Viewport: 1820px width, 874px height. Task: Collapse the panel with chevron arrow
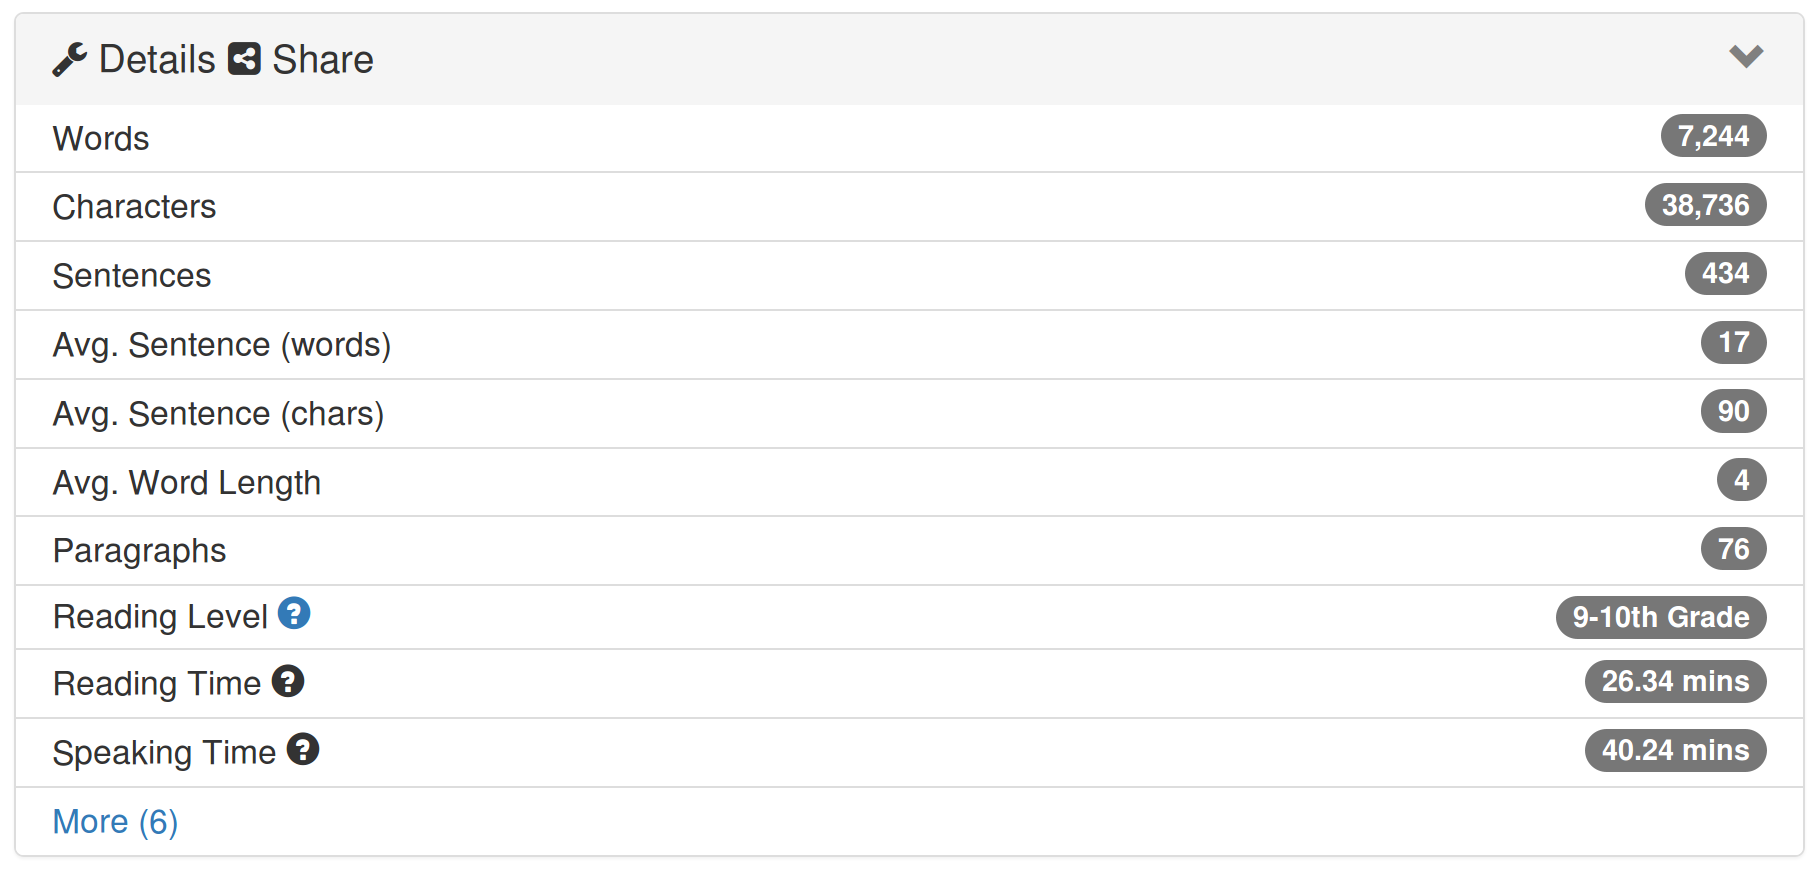(x=1746, y=57)
